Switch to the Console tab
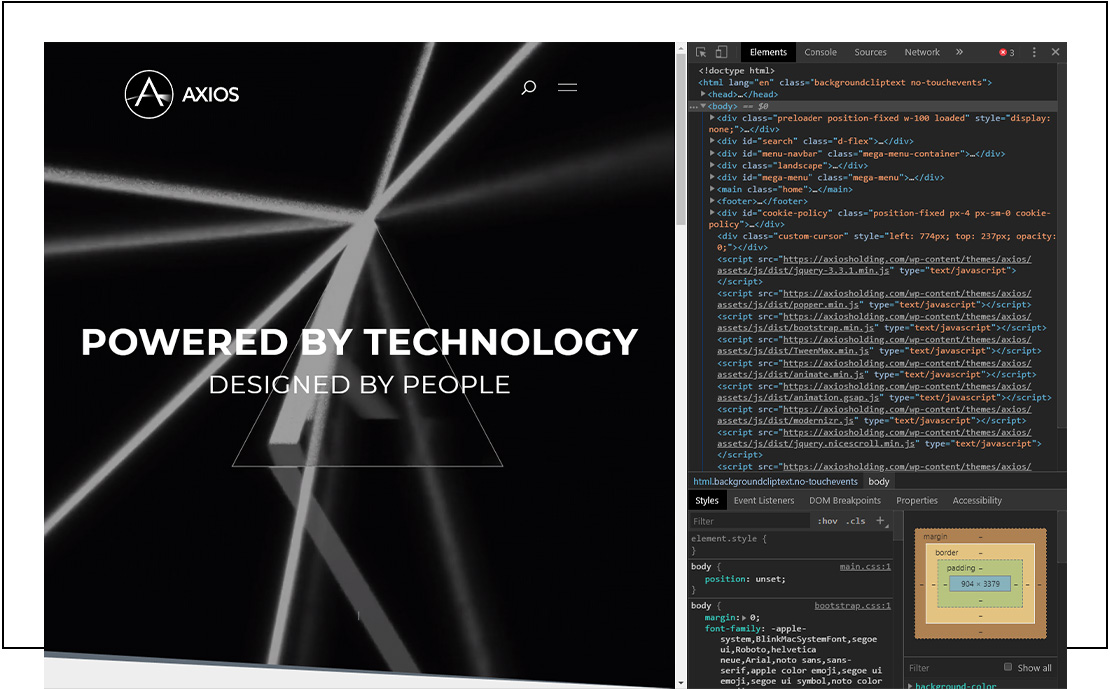 pos(820,52)
